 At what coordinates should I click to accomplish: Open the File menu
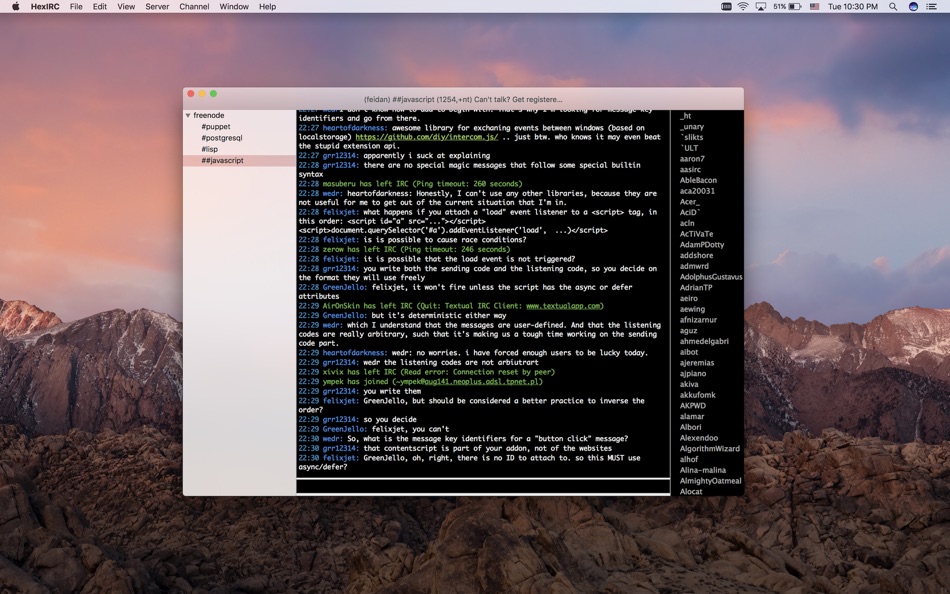click(x=76, y=7)
